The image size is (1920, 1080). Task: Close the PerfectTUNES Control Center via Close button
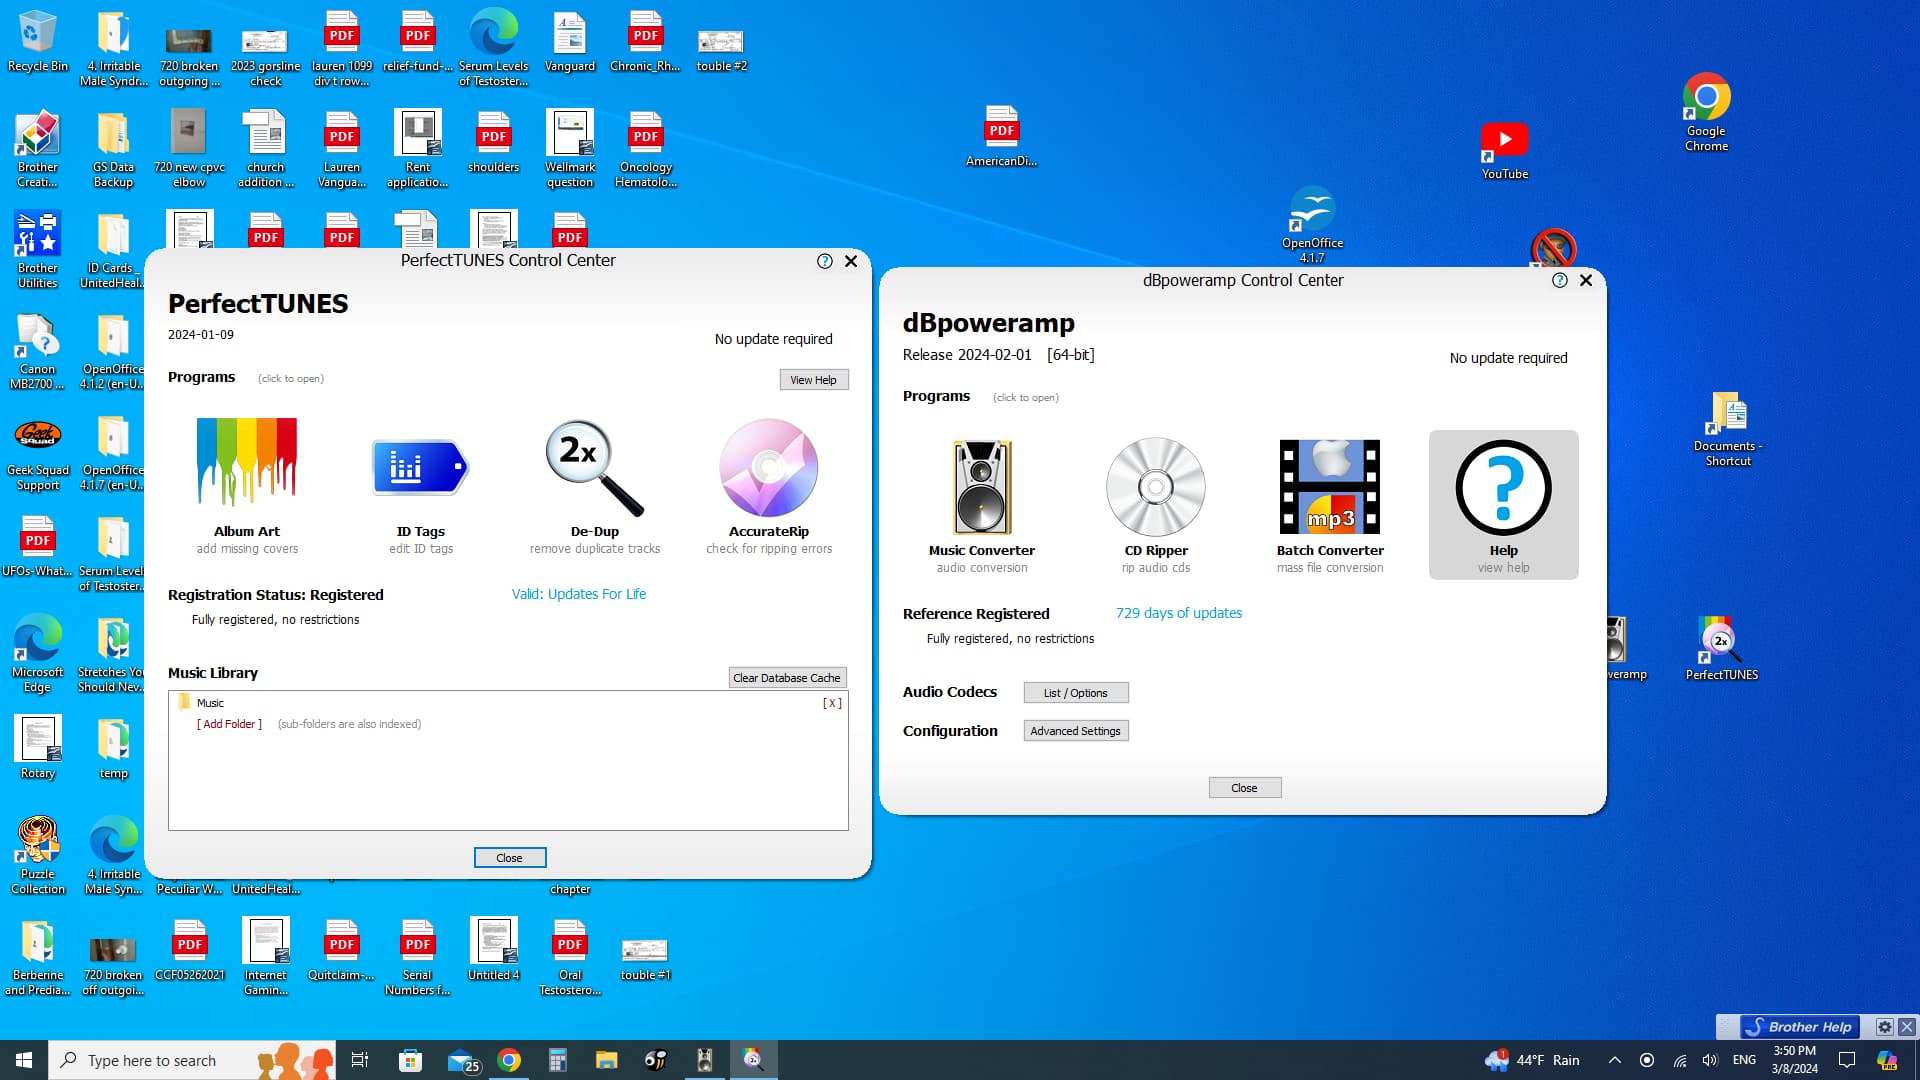tap(509, 858)
